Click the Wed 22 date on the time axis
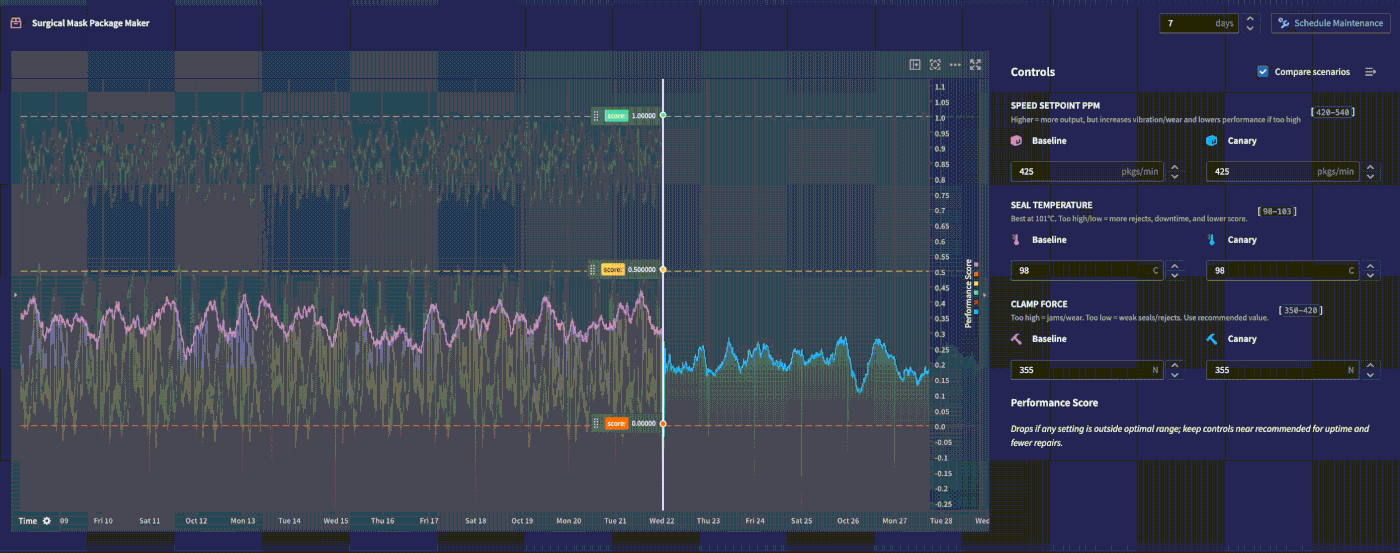Viewport: 1400px width, 553px height. click(x=661, y=521)
